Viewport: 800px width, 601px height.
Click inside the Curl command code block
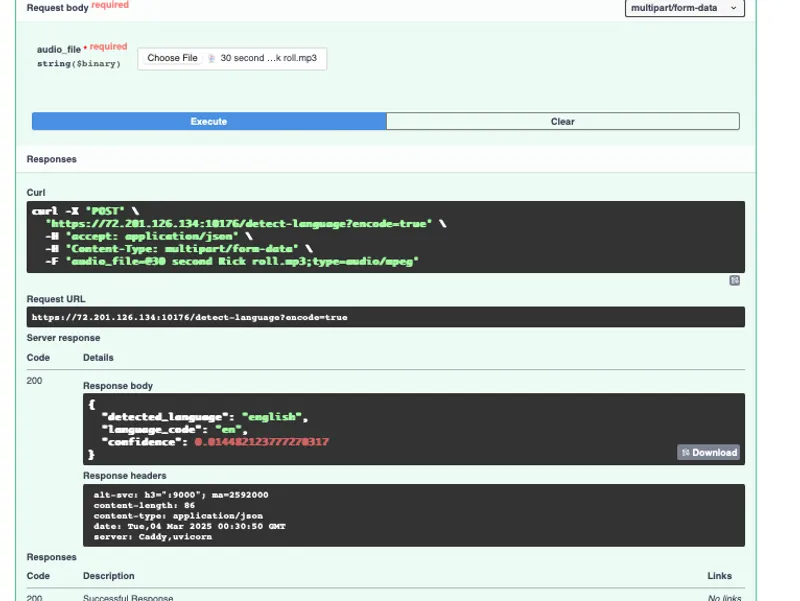click(385, 237)
